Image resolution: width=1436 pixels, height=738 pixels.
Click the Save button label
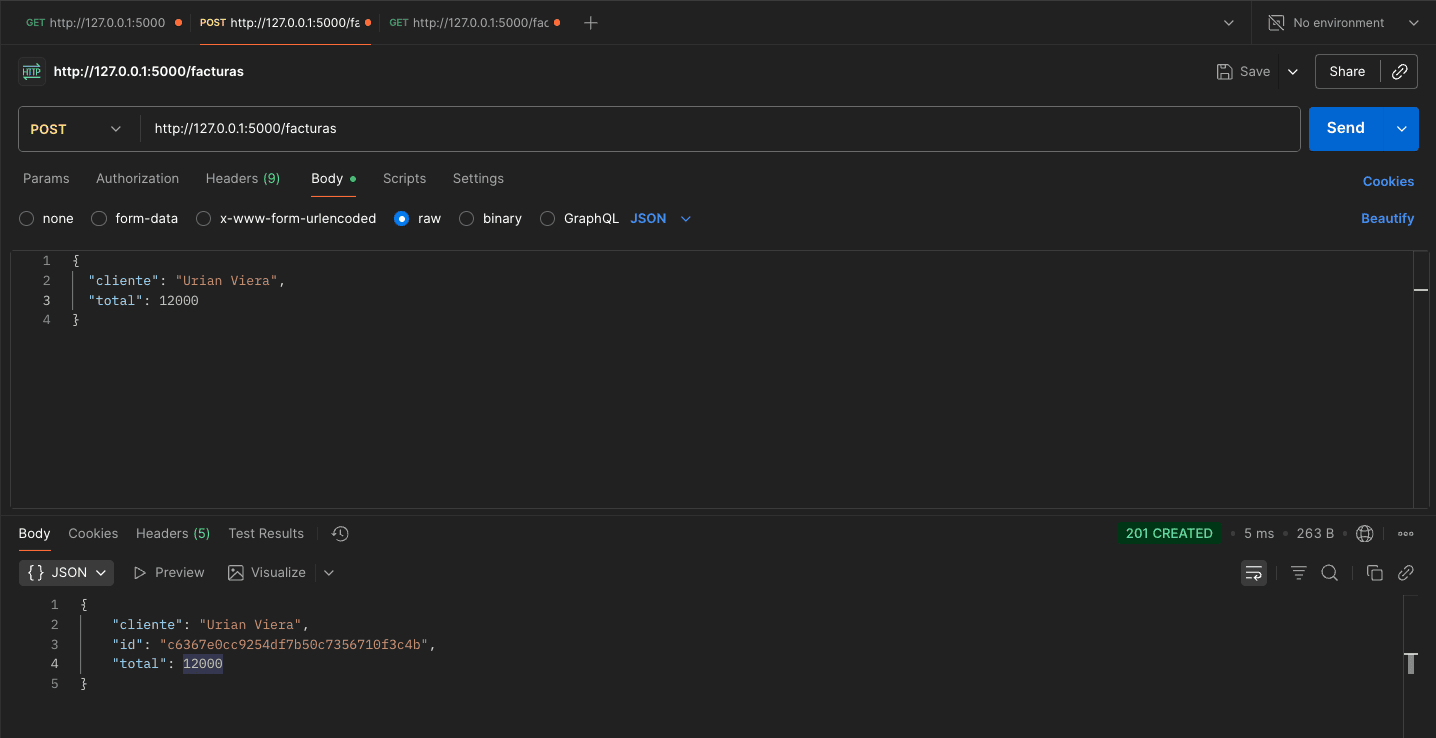click(1255, 71)
